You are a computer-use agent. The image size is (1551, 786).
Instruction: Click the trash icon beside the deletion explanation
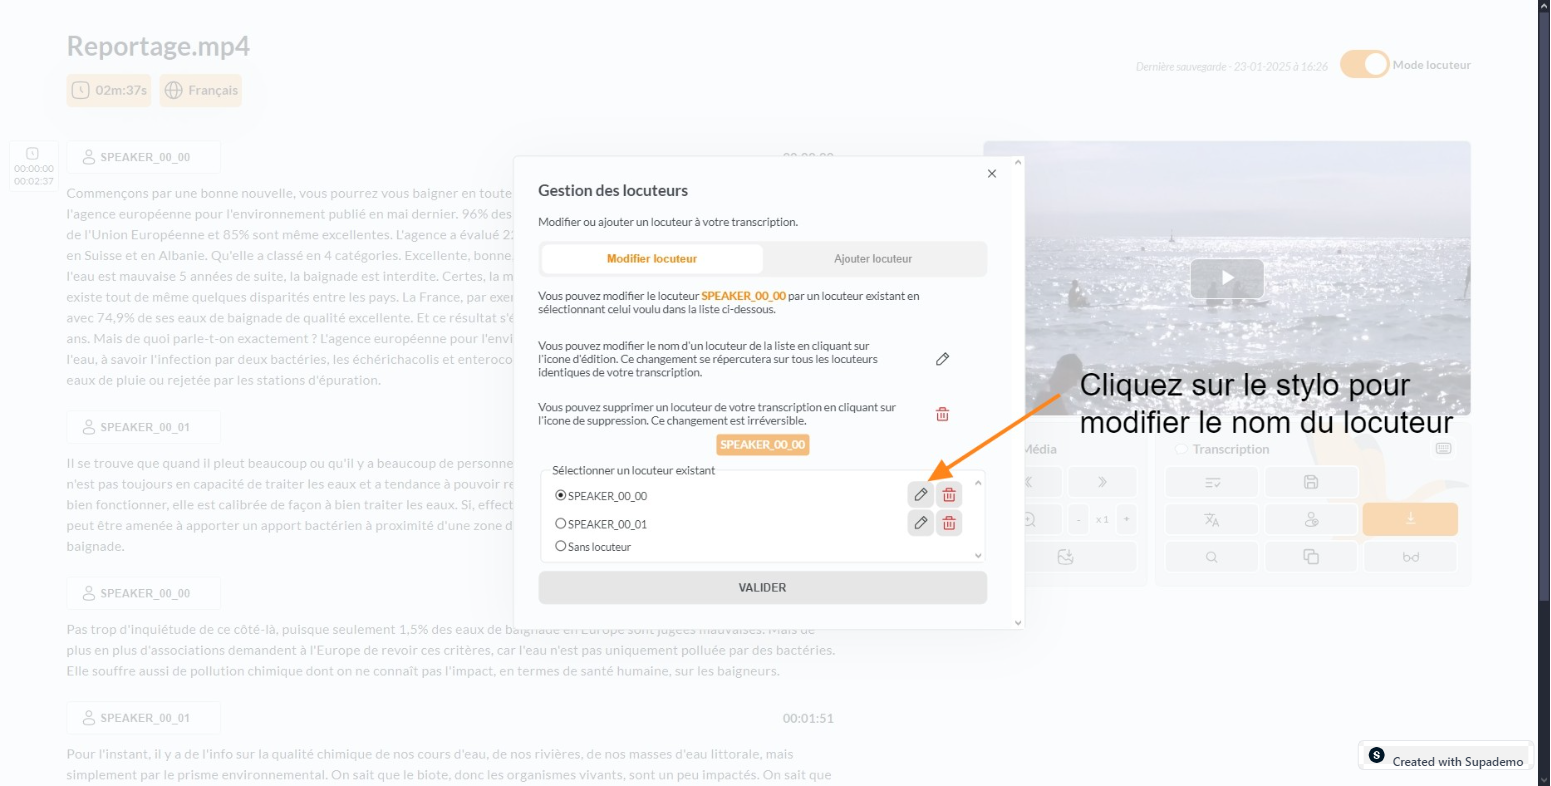[x=942, y=414]
